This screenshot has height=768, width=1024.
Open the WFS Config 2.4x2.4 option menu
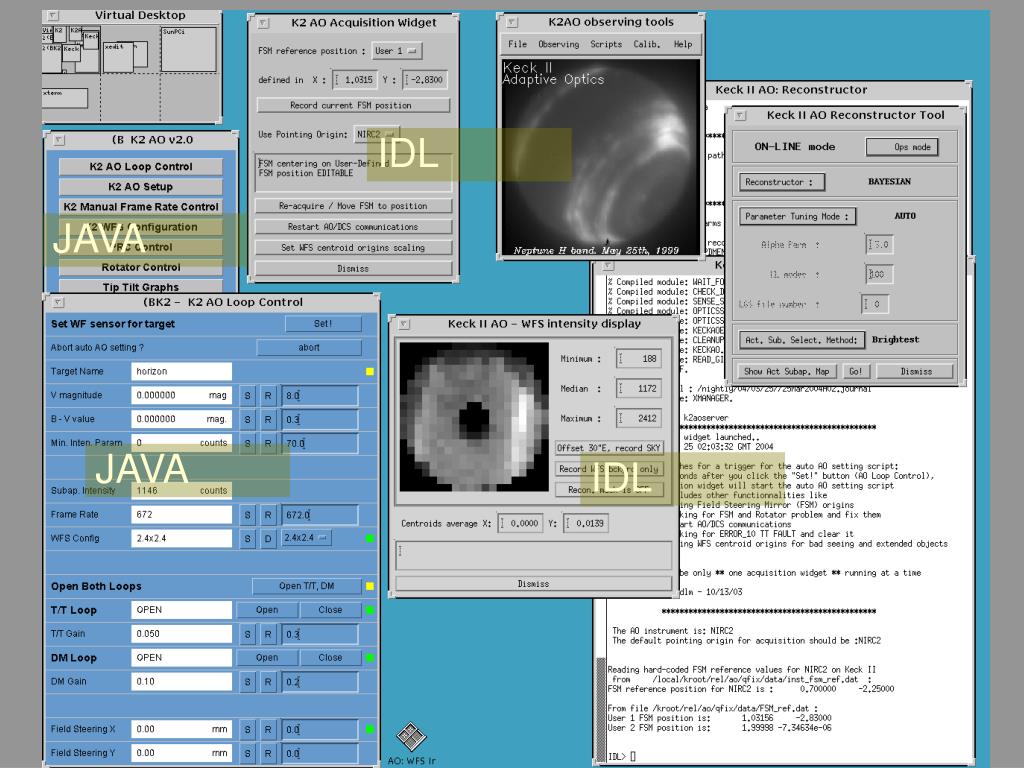coord(307,538)
